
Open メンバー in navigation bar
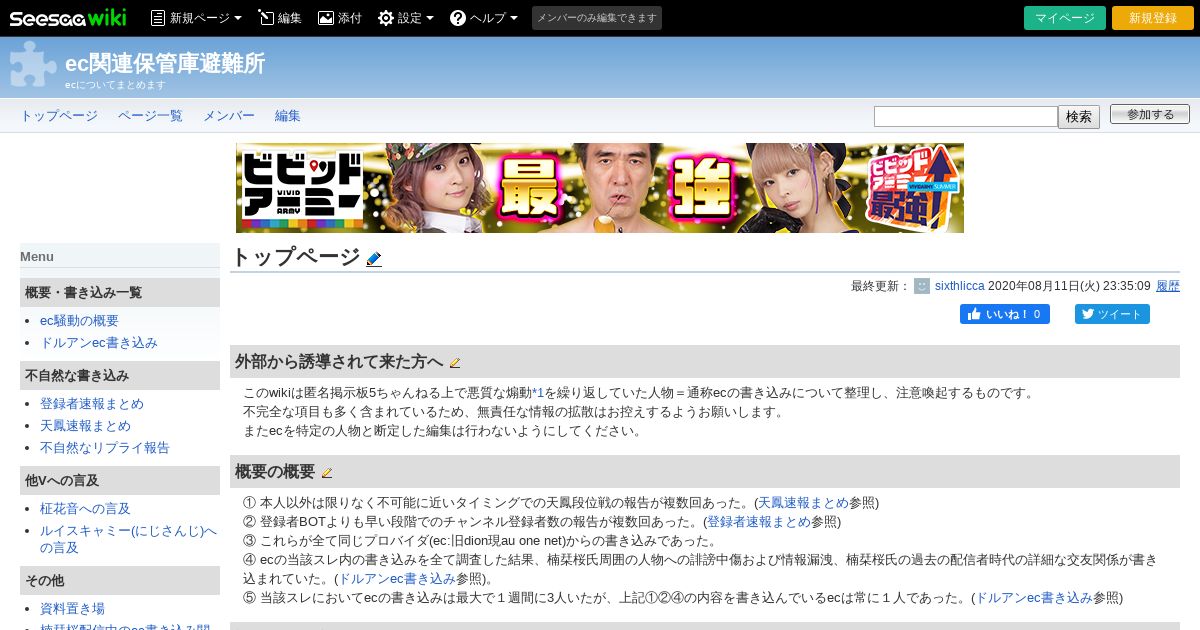click(229, 116)
